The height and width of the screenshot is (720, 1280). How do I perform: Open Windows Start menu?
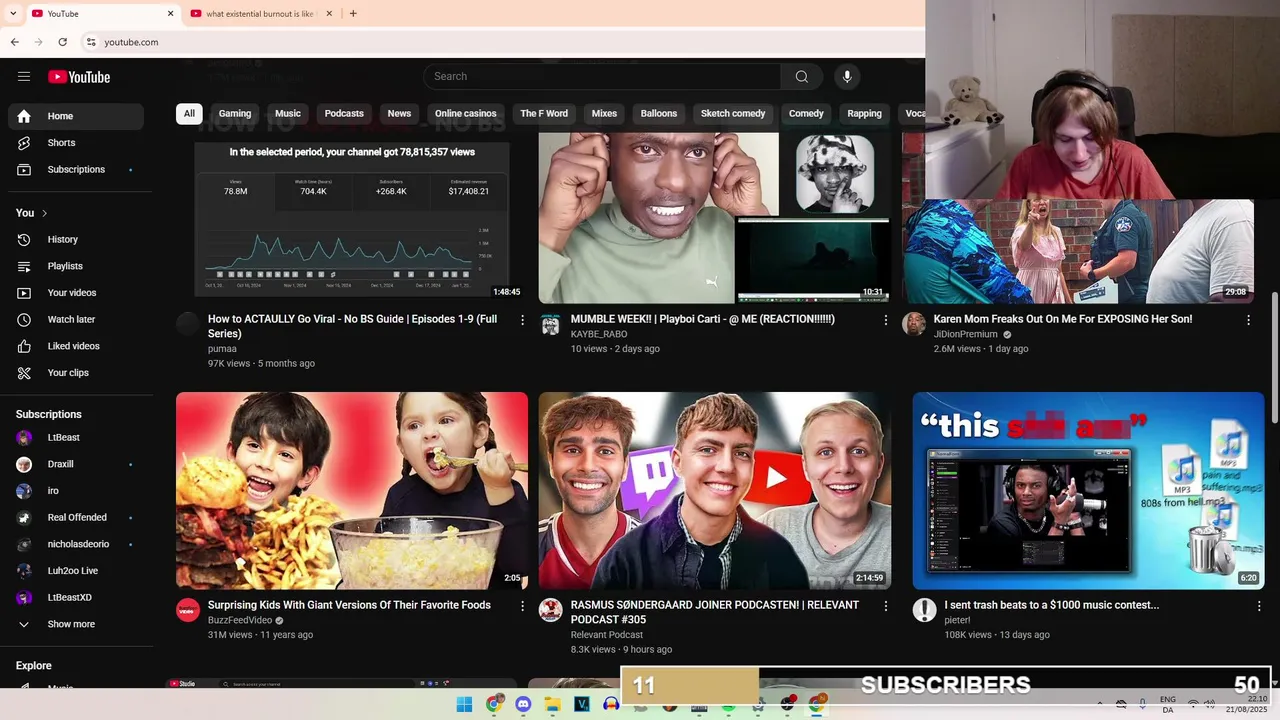(464, 705)
